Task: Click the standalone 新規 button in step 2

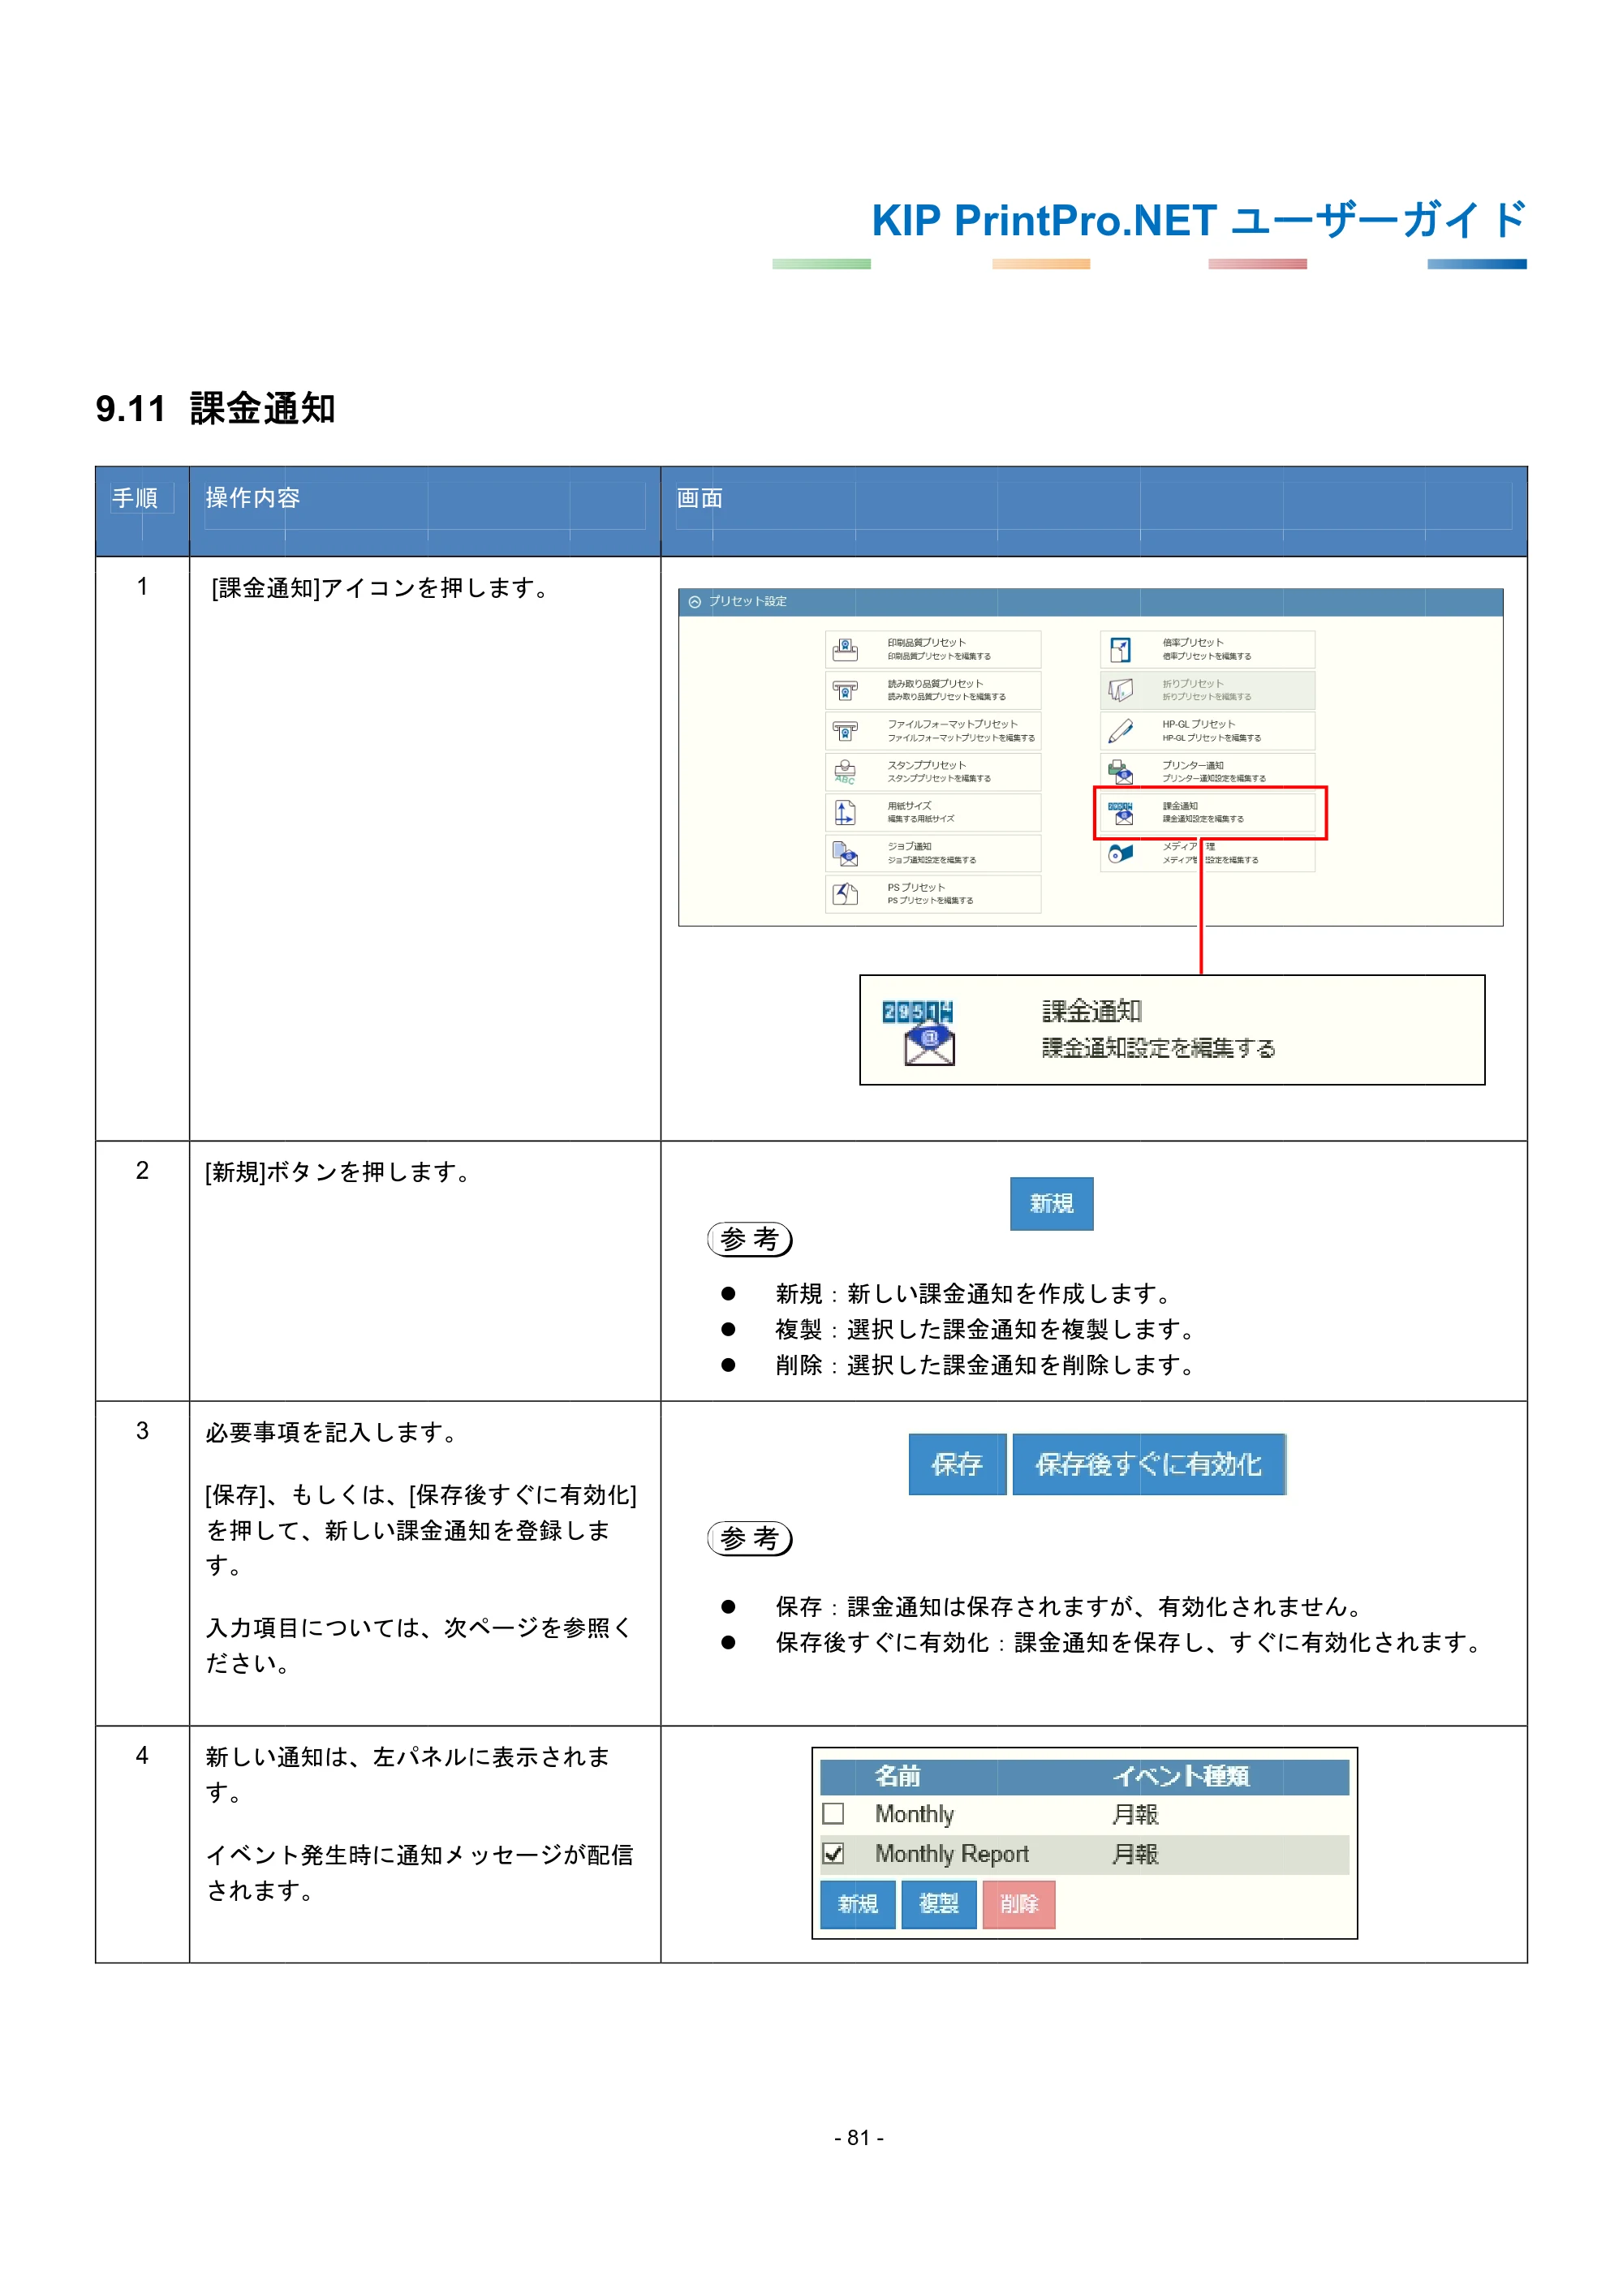Action: (1051, 1203)
